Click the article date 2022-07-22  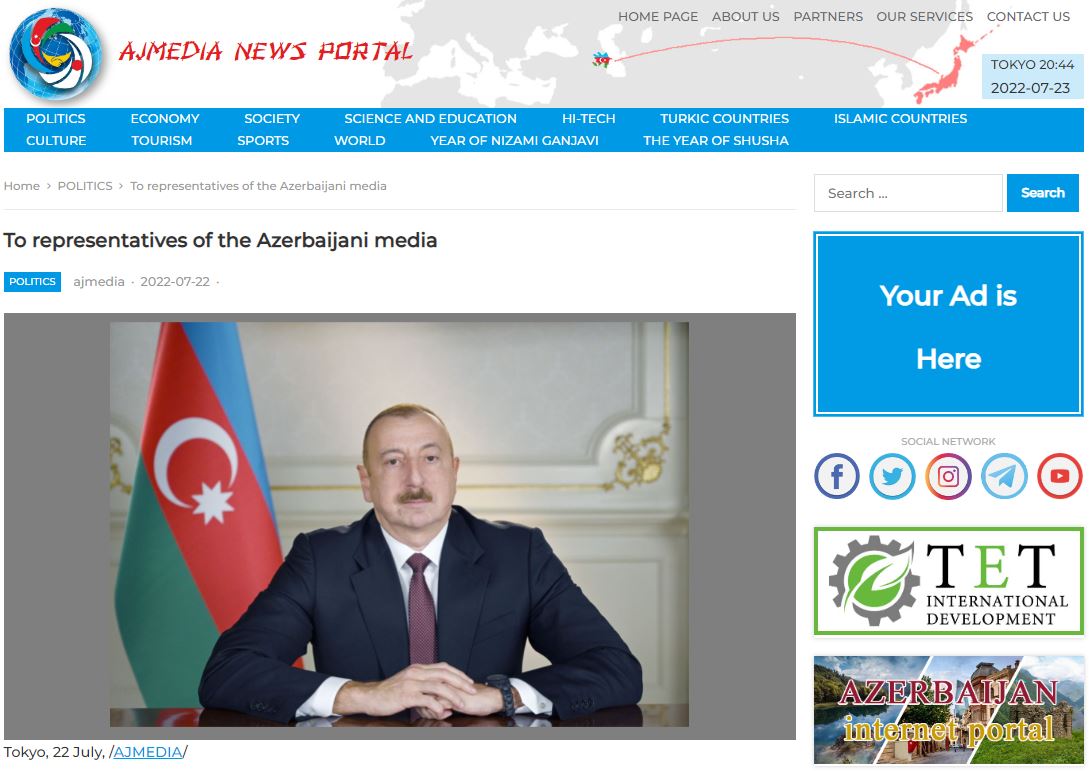[175, 281]
